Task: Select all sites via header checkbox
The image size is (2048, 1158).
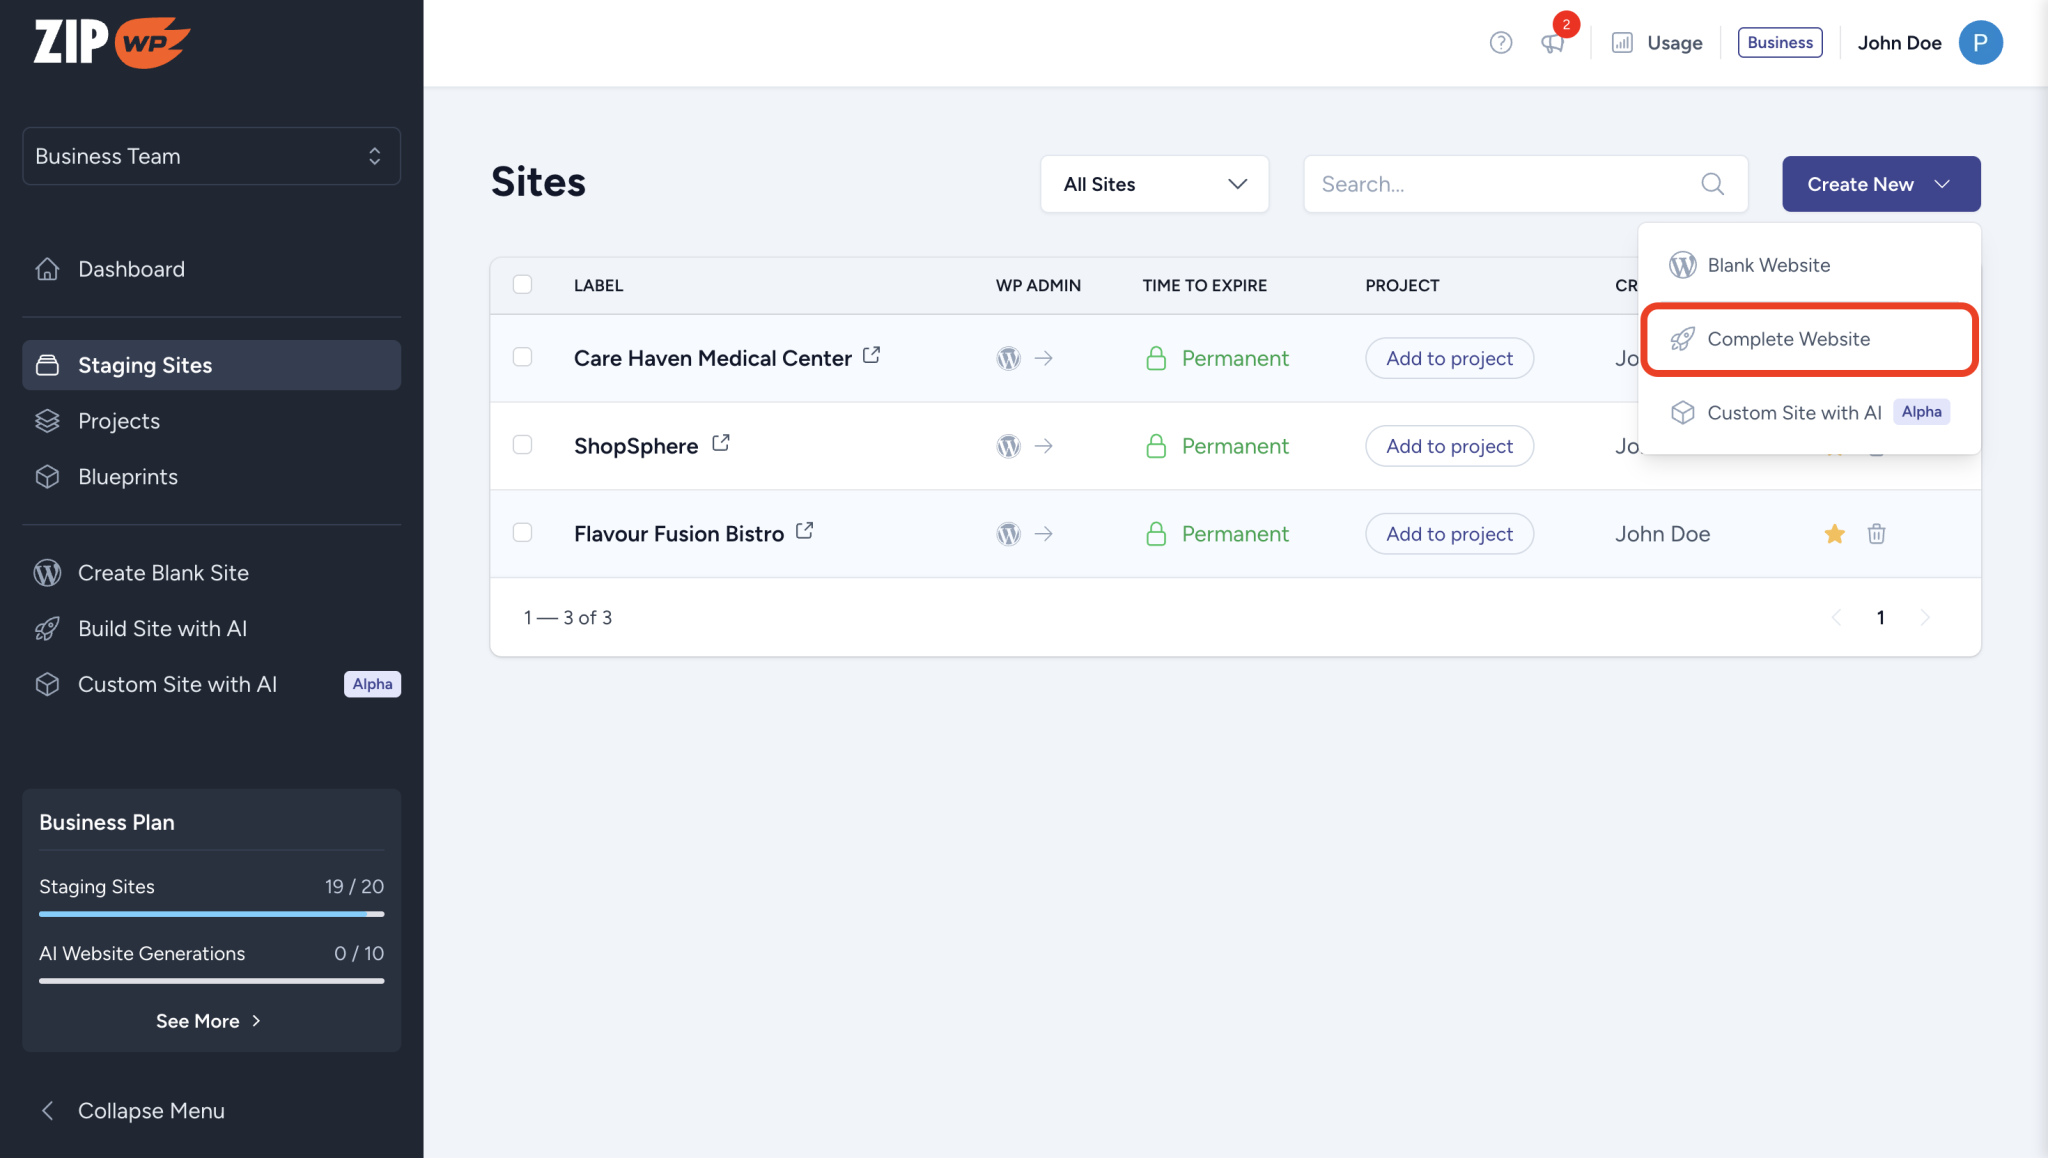Action: coord(522,284)
